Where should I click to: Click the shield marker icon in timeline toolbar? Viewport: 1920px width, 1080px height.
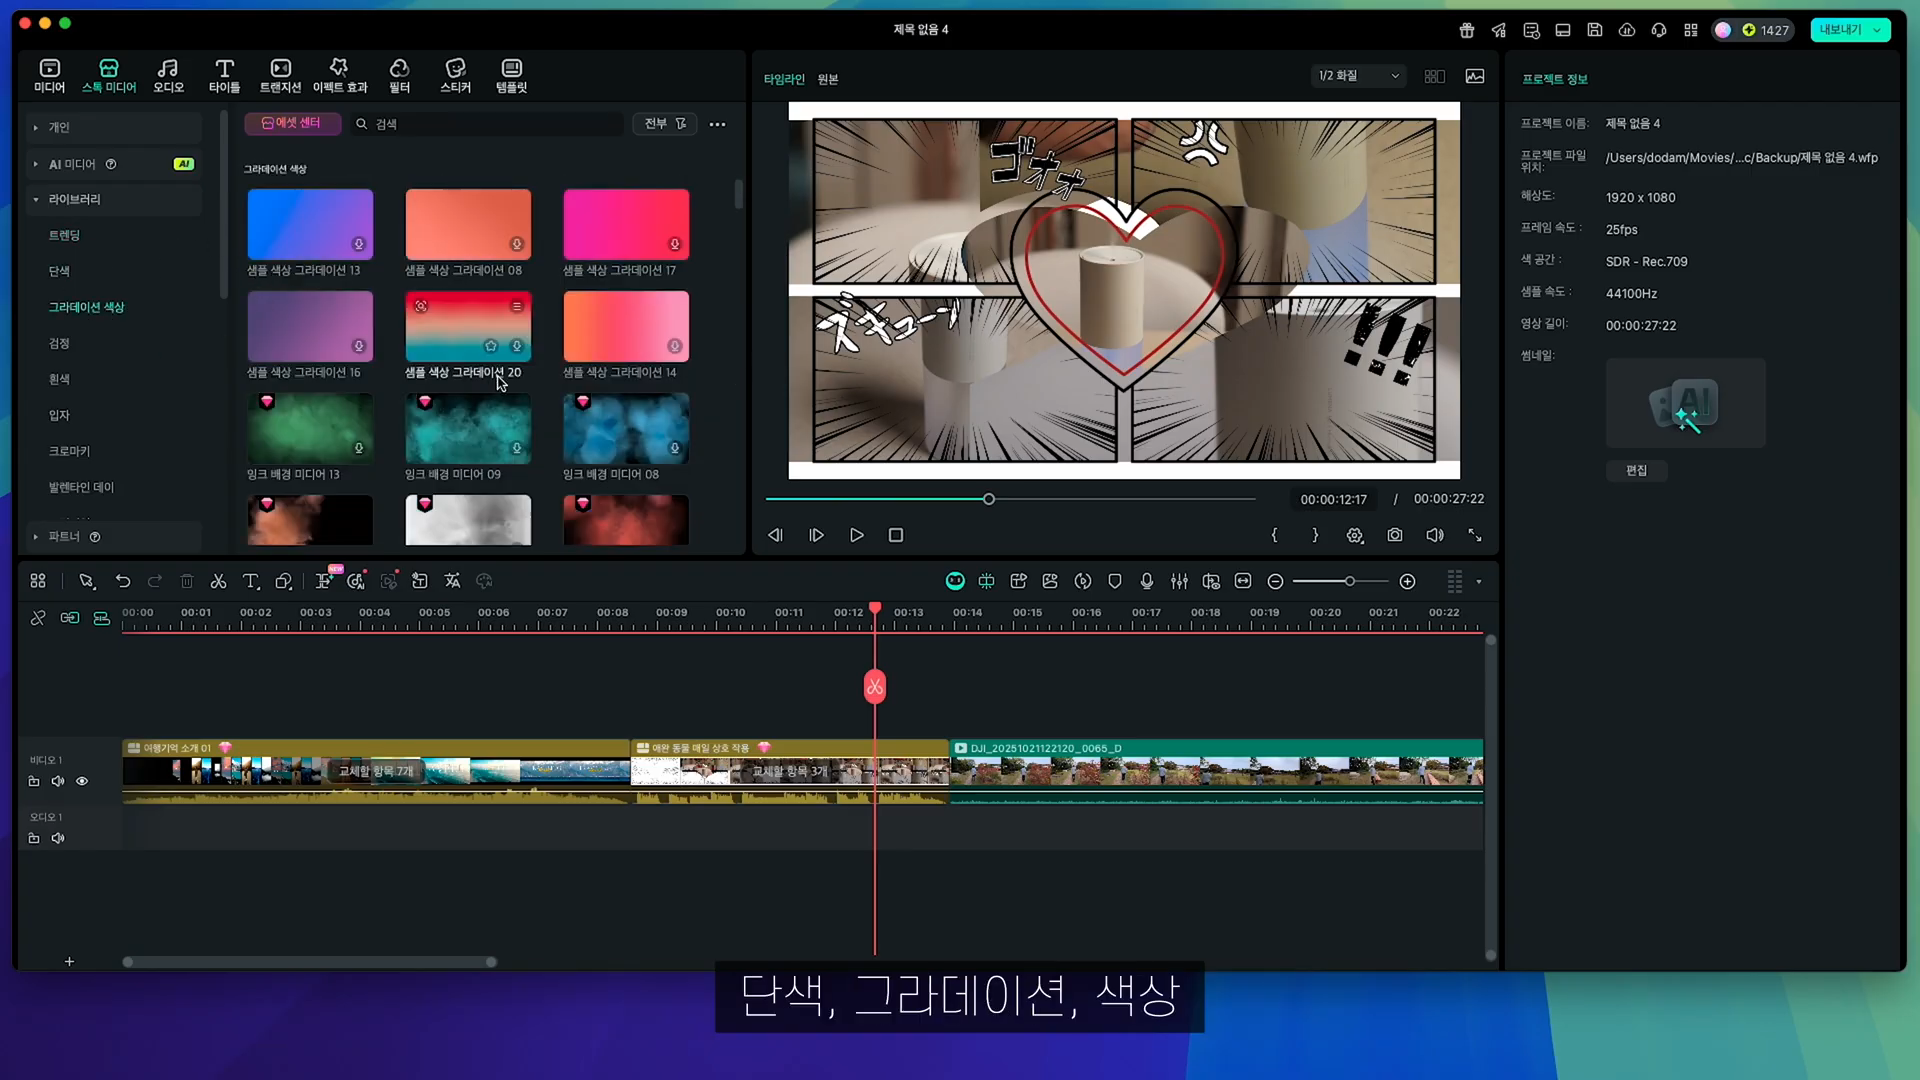[x=1115, y=581]
